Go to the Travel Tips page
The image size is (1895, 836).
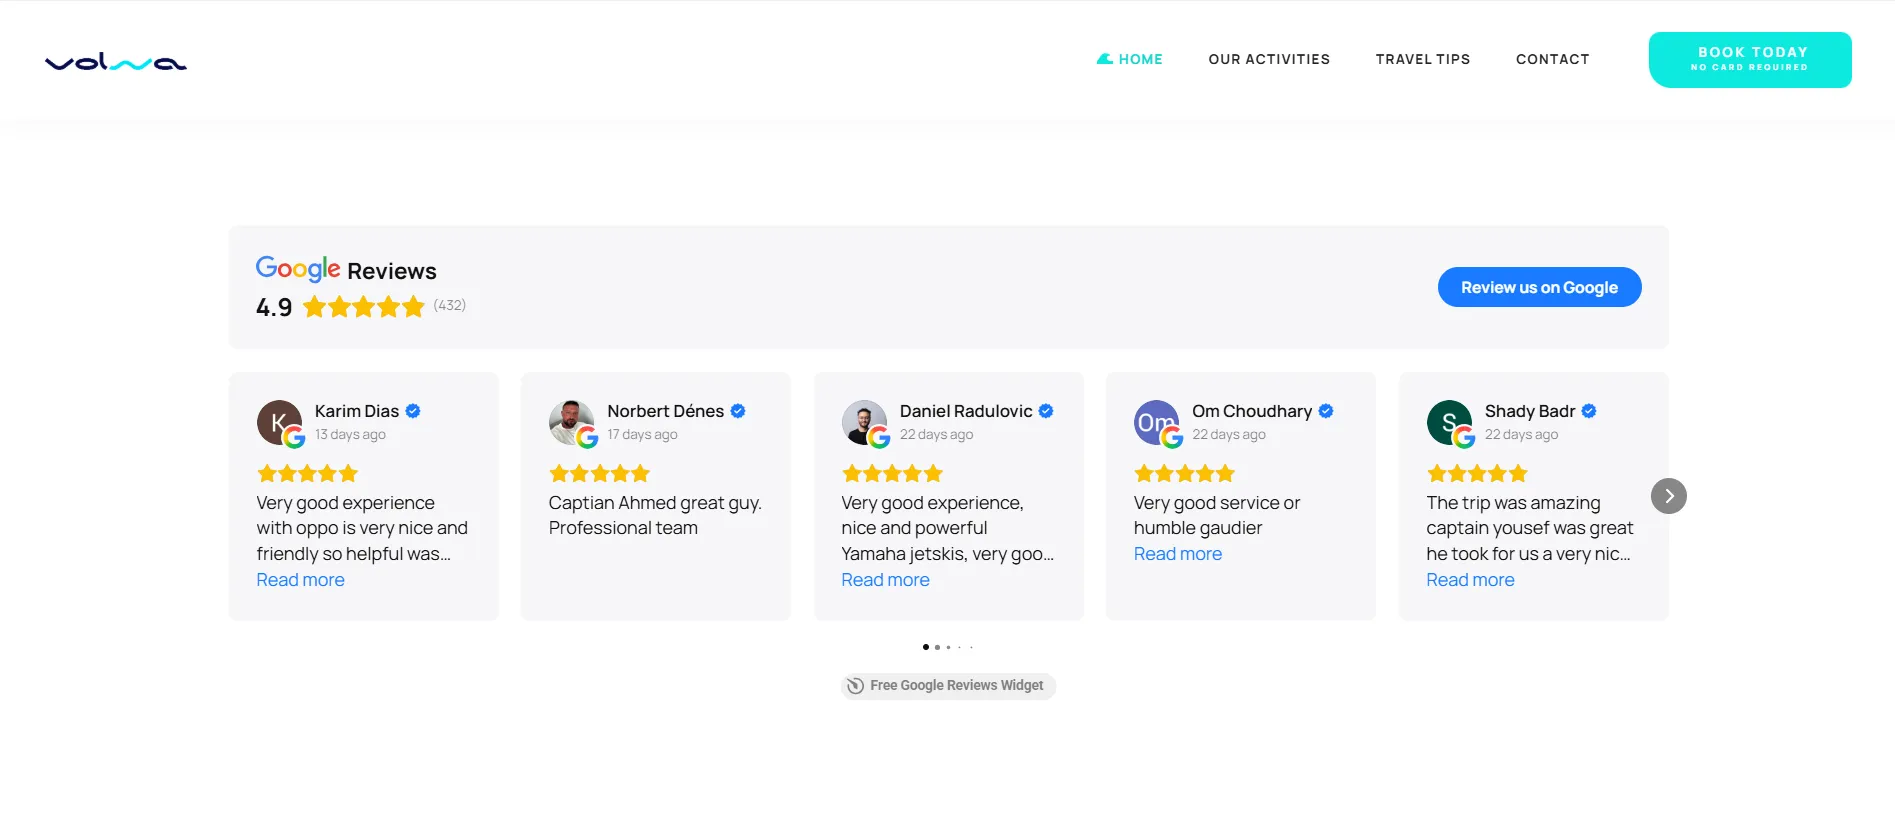[1423, 59]
